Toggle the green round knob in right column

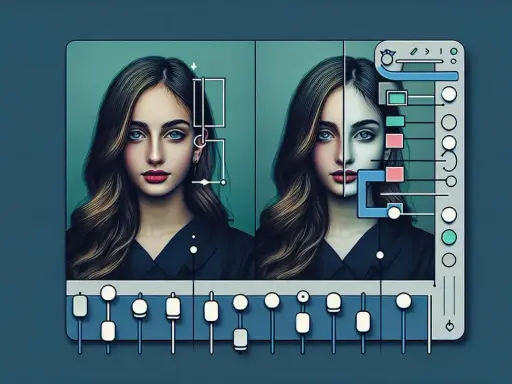pyautogui.click(x=449, y=237)
